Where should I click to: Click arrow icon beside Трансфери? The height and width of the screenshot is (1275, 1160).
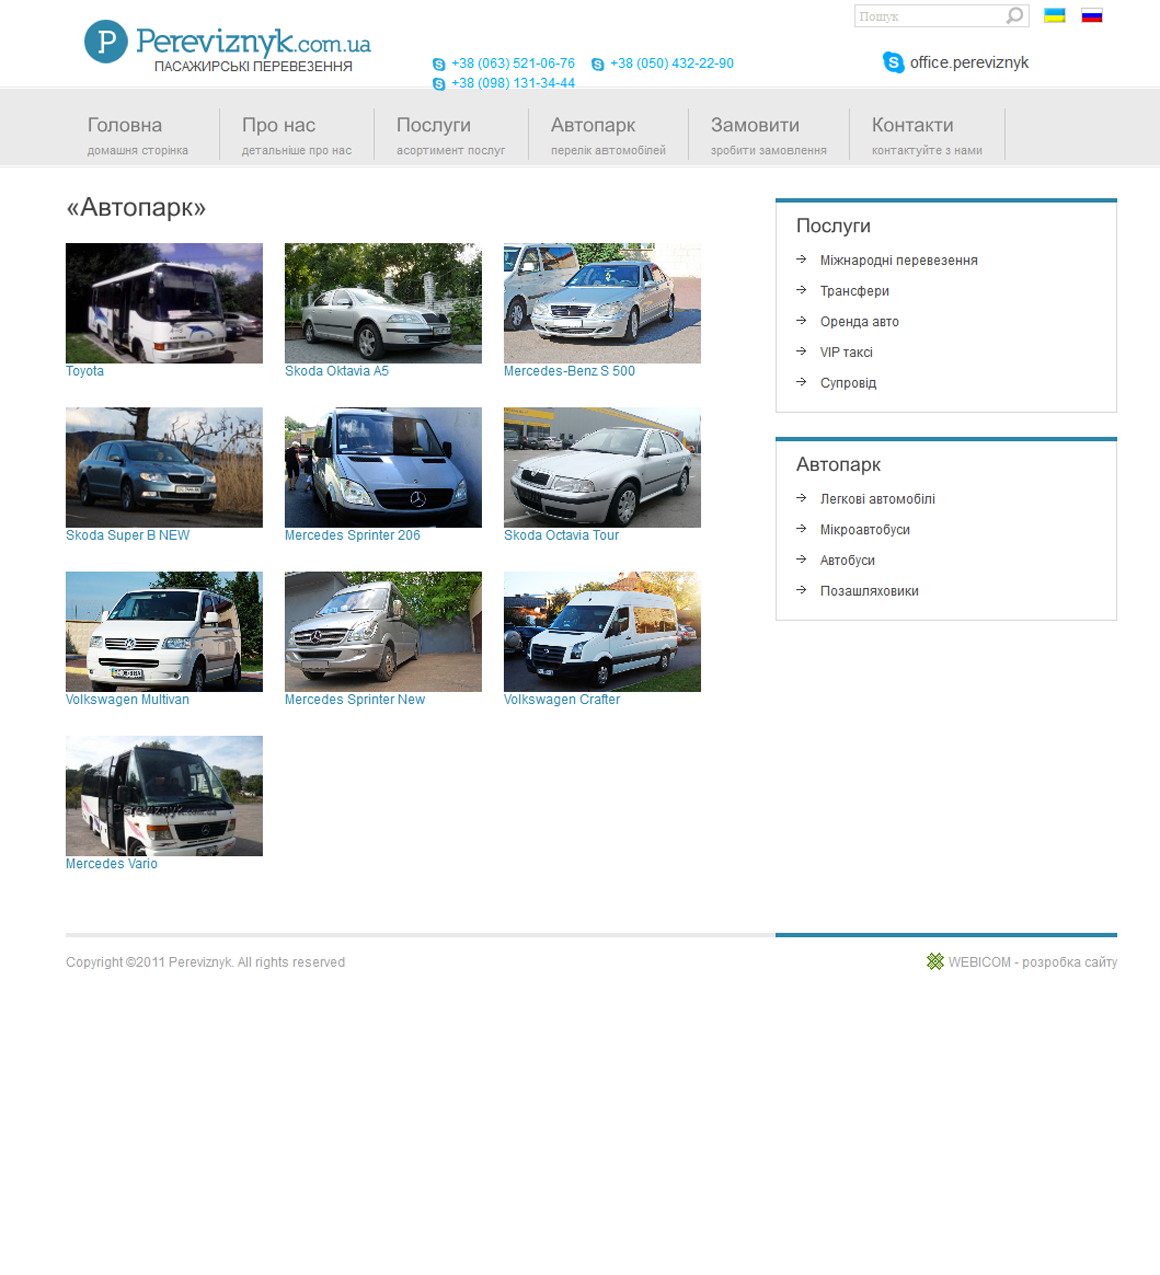pos(801,290)
